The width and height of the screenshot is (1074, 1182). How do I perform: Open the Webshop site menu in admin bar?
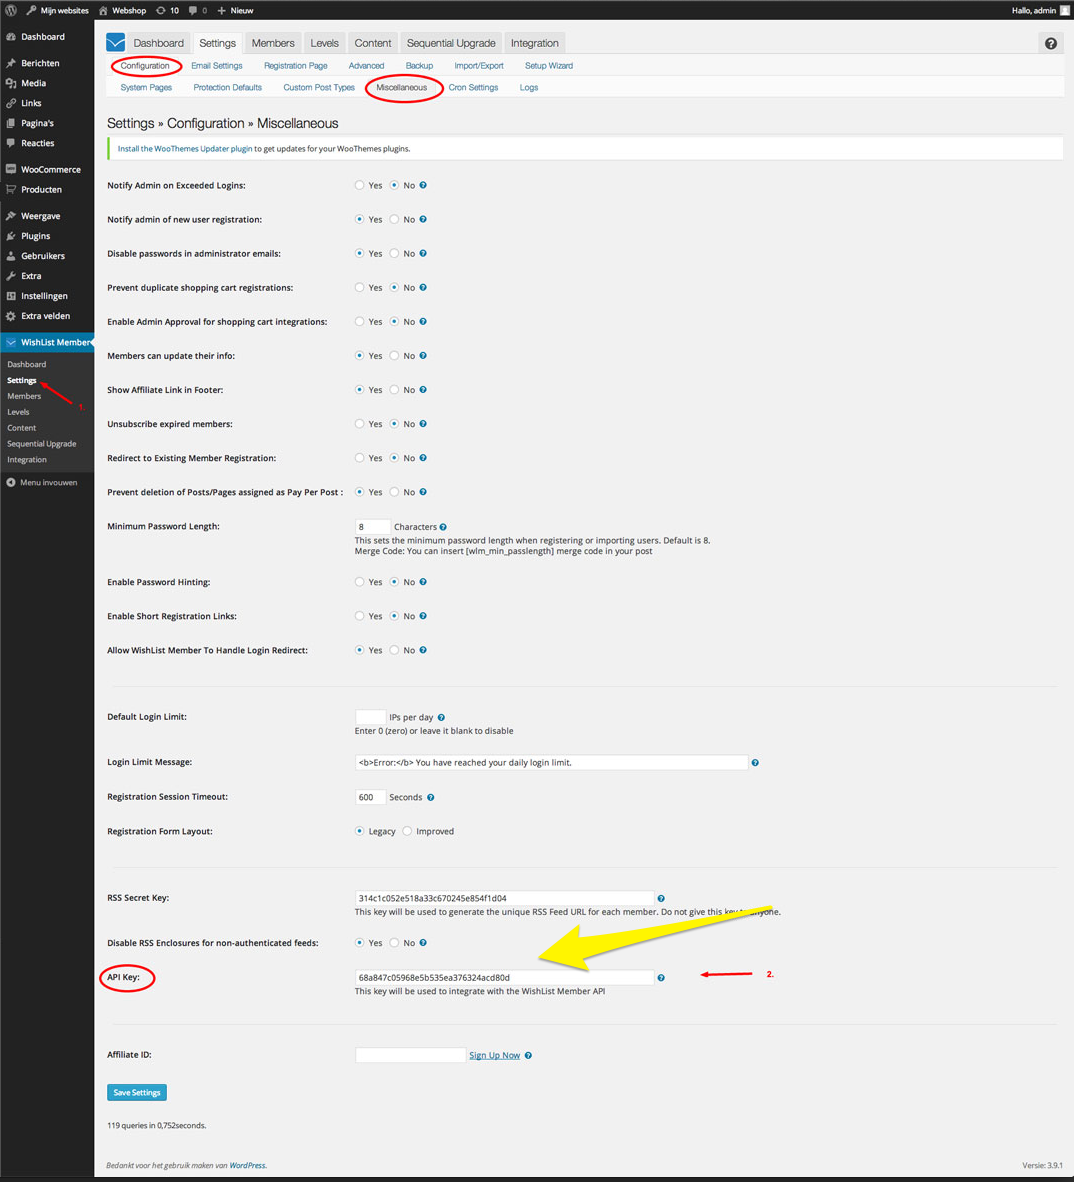(x=122, y=11)
